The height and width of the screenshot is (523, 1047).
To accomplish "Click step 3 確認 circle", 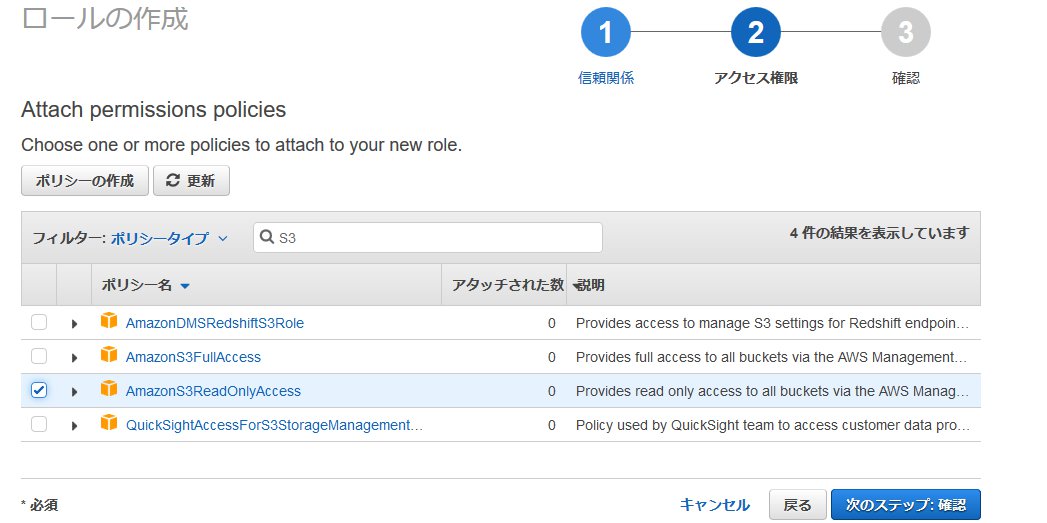I will tap(905, 33).
